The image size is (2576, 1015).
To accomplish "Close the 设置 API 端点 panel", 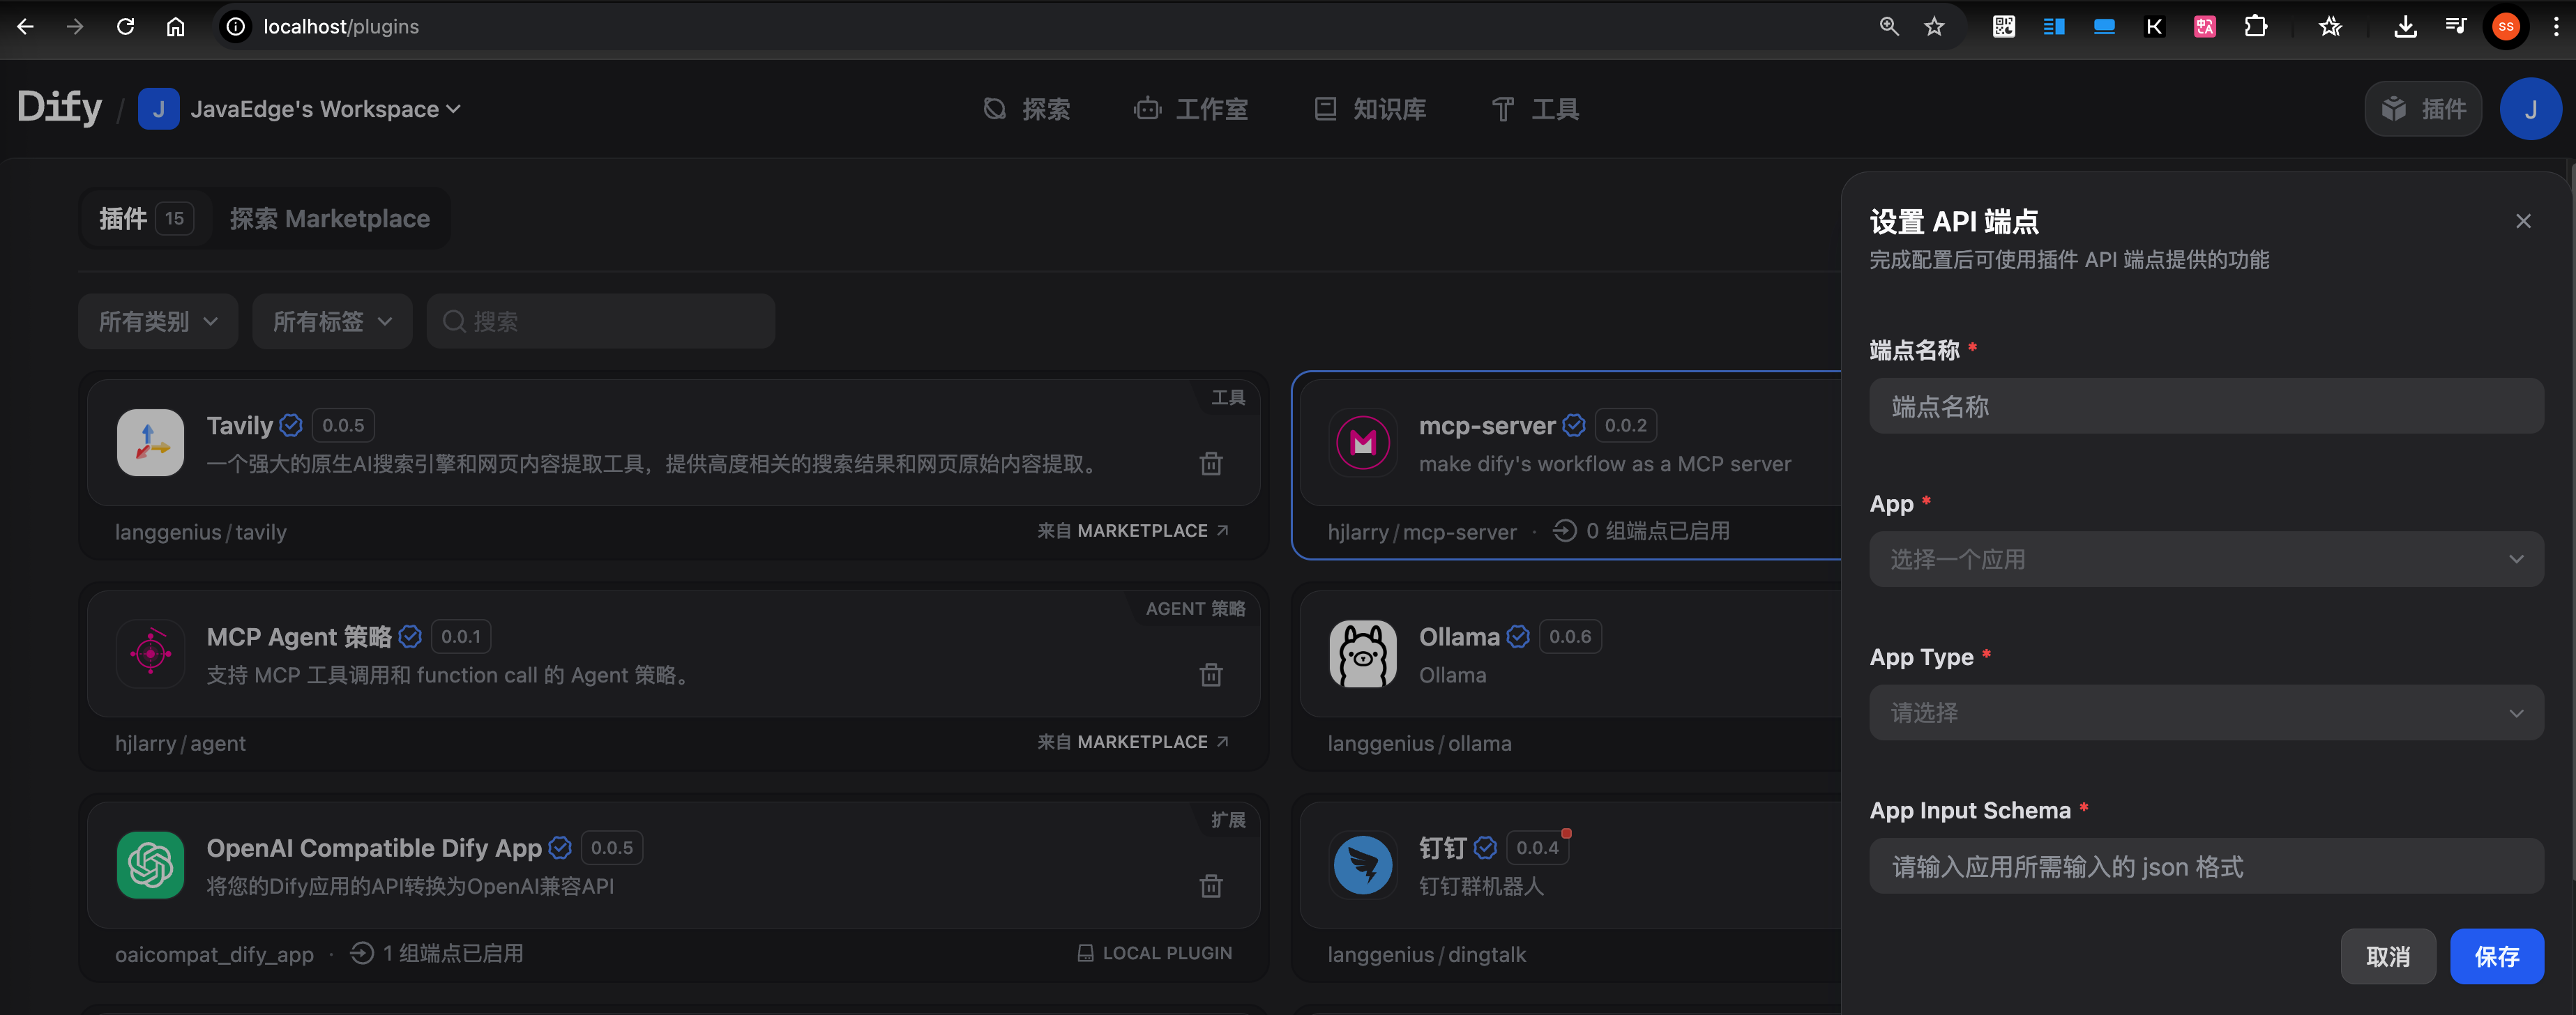I will click(x=2523, y=221).
